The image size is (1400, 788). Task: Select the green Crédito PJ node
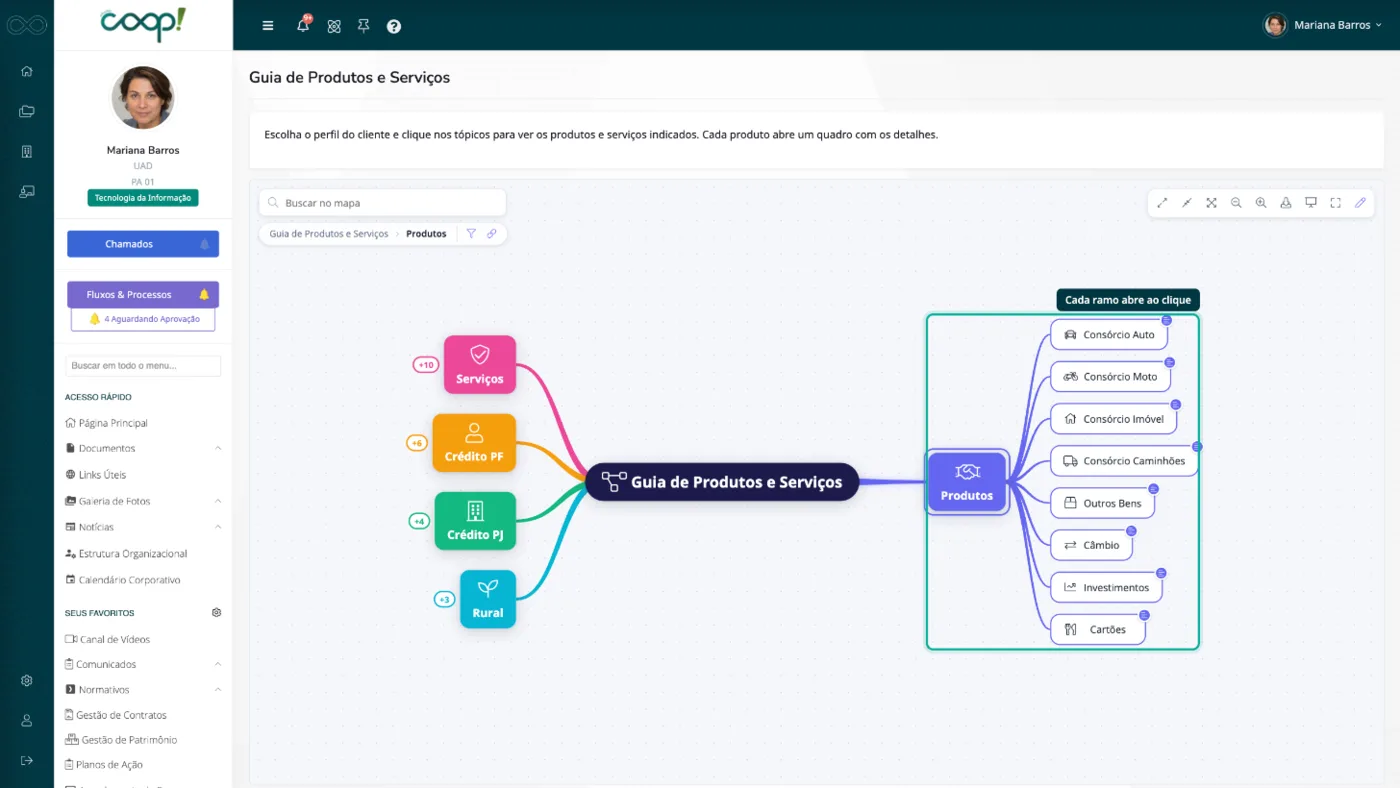pos(475,521)
